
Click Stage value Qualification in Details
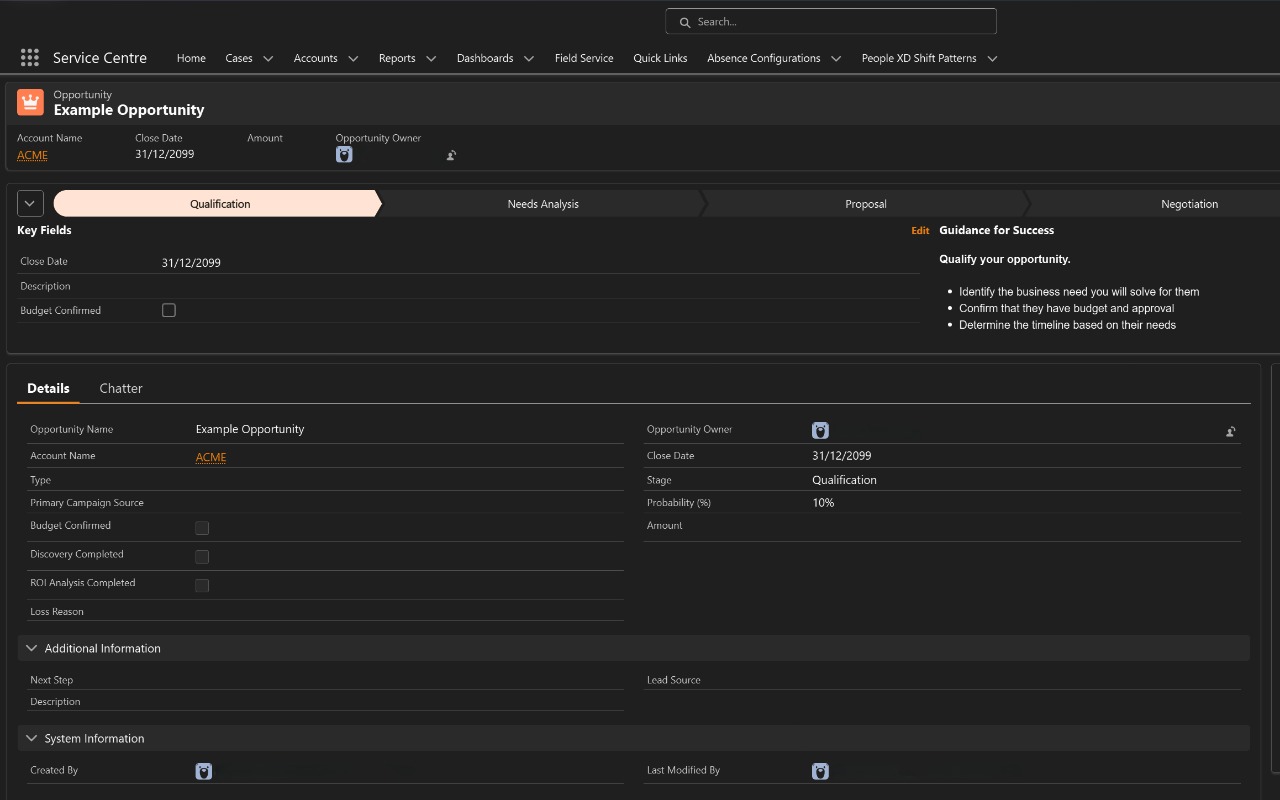point(844,480)
